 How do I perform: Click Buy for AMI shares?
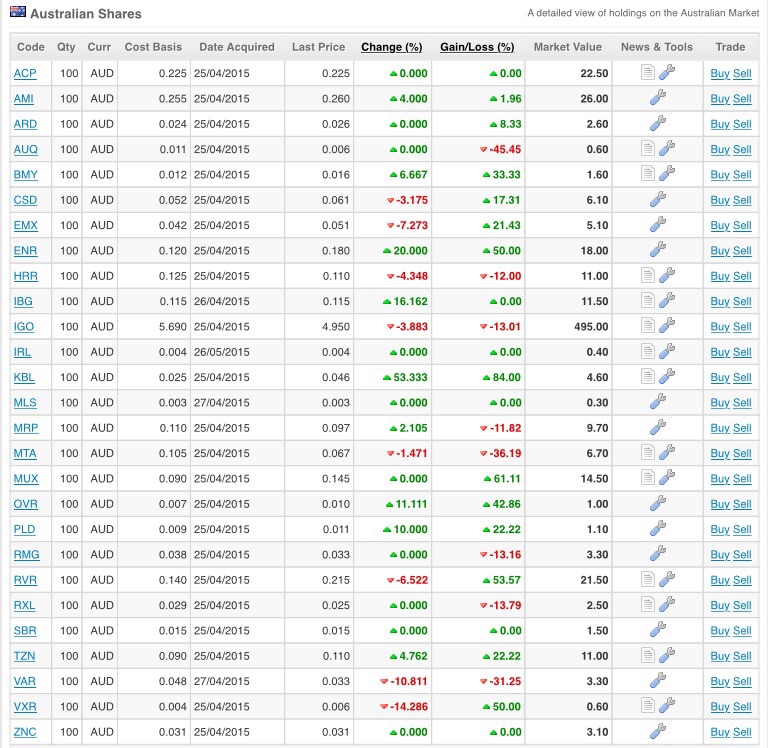[x=720, y=99]
